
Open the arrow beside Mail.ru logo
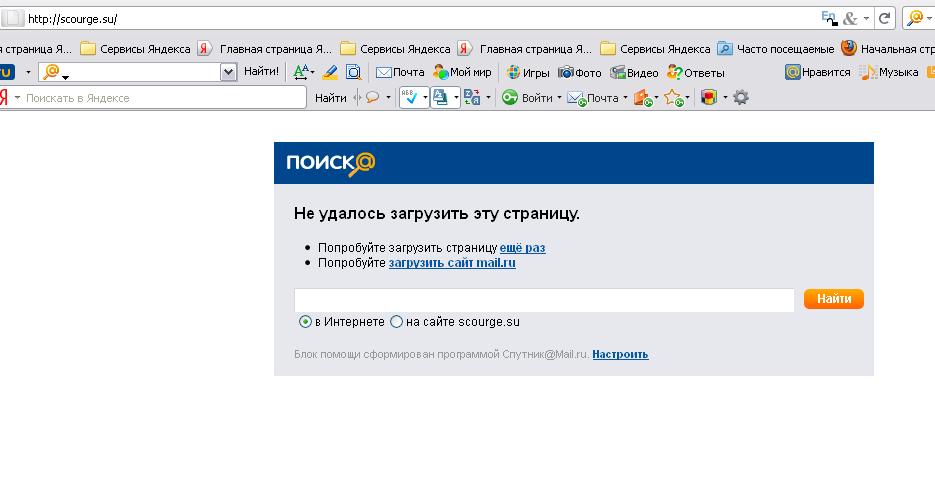pyautogui.click(x=27, y=72)
